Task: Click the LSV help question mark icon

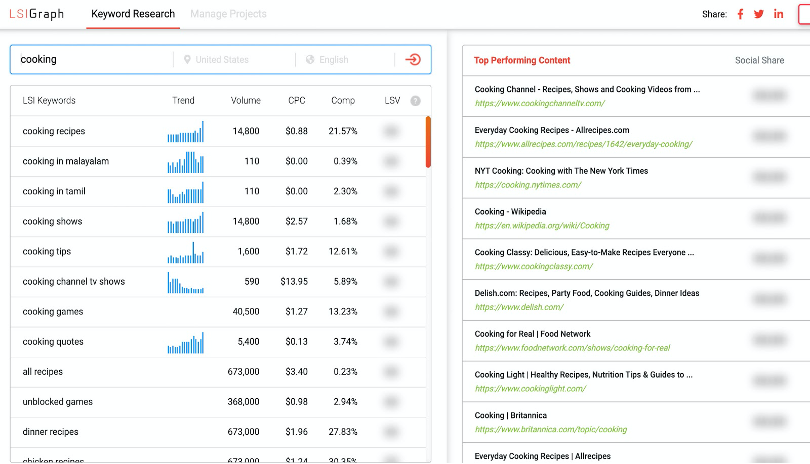Action: (x=415, y=101)
